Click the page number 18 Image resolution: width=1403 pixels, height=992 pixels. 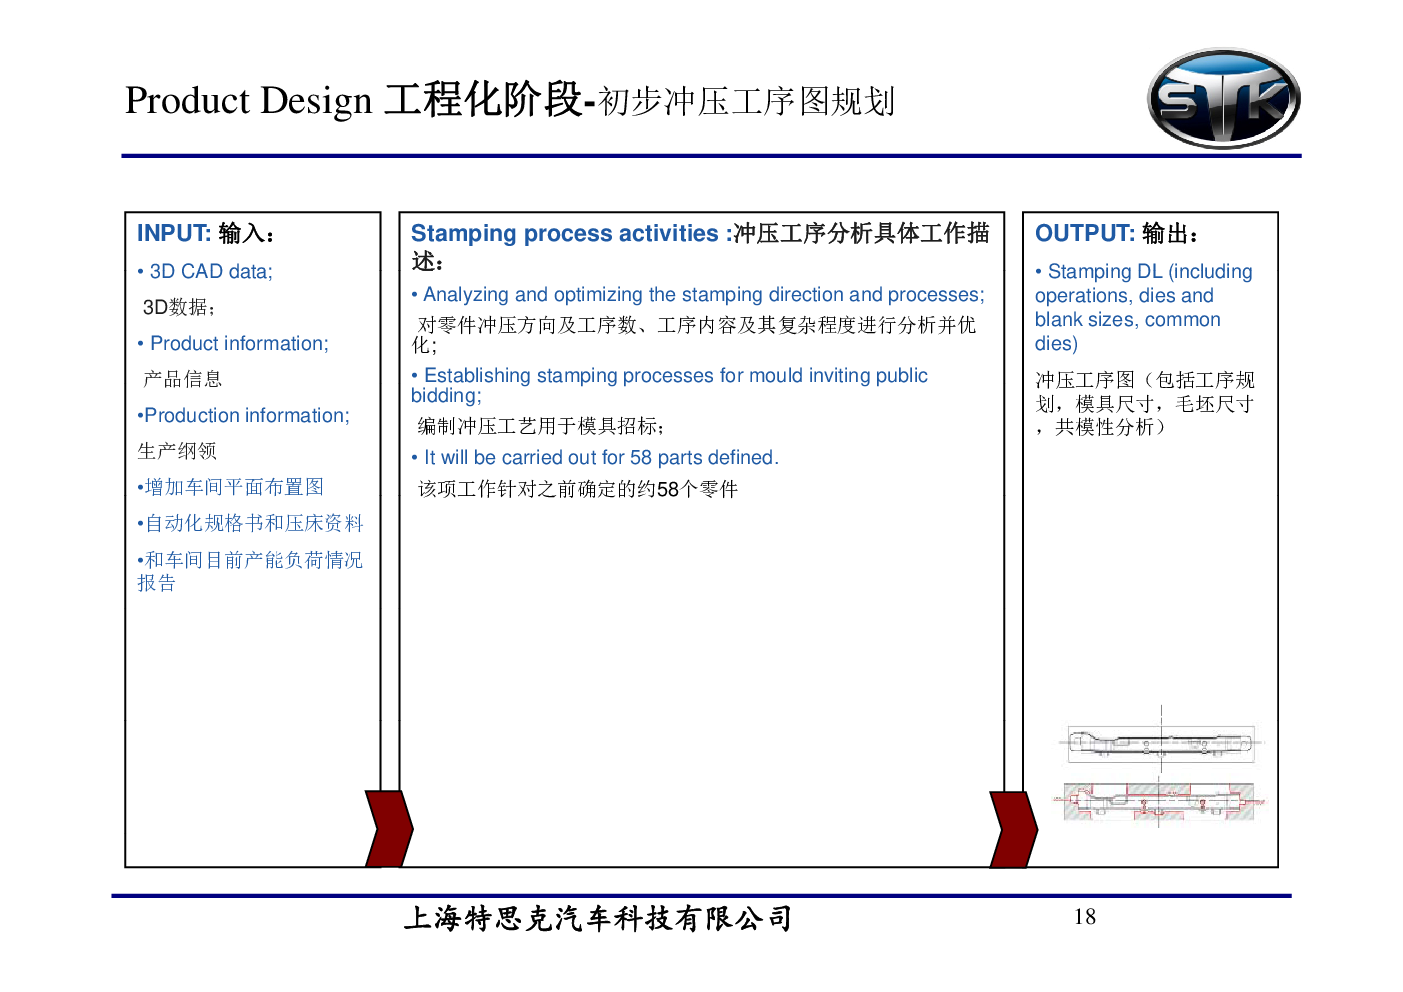1085,917
